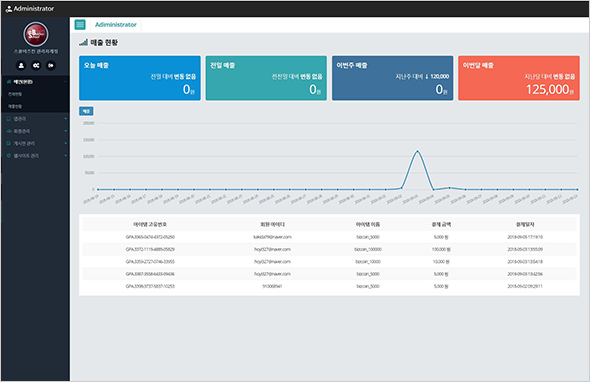Viewport: 590px width, 382px height.
Task: Click the monitor icon above 회원관리 in sidebar
Action: coord(9,119)
